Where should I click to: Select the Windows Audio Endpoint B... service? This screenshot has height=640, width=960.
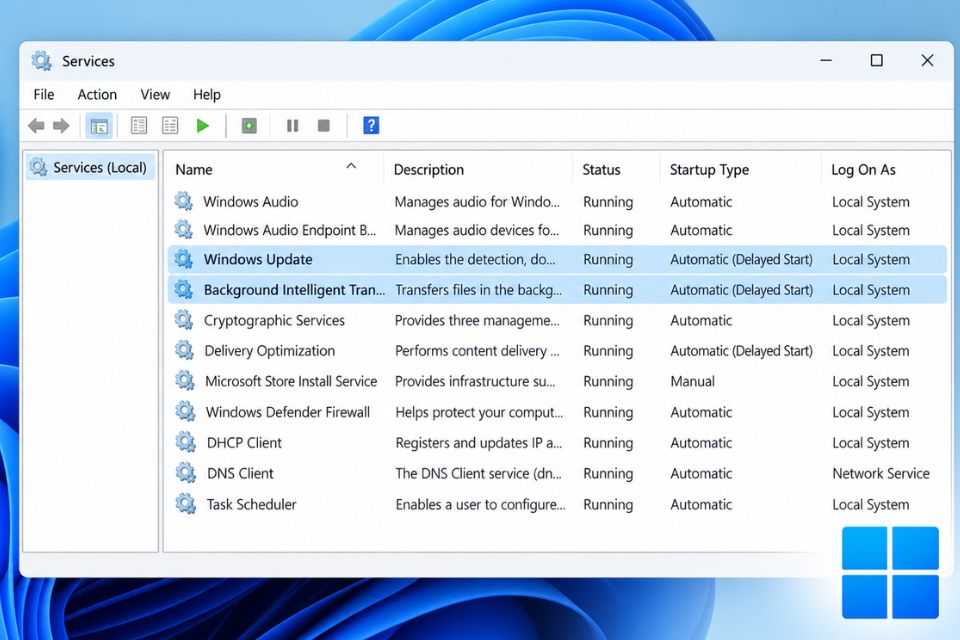[x=290, y=230]
